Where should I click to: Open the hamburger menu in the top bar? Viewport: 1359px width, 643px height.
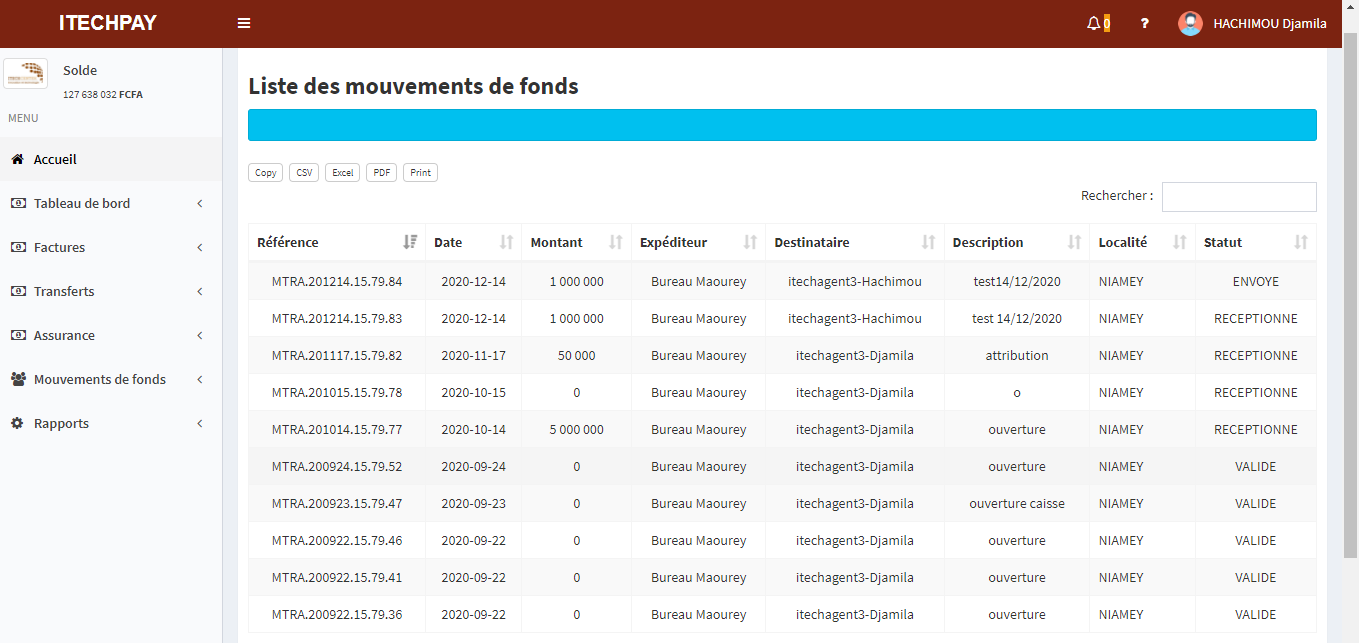pyautogui.click(x=244, y=22)
